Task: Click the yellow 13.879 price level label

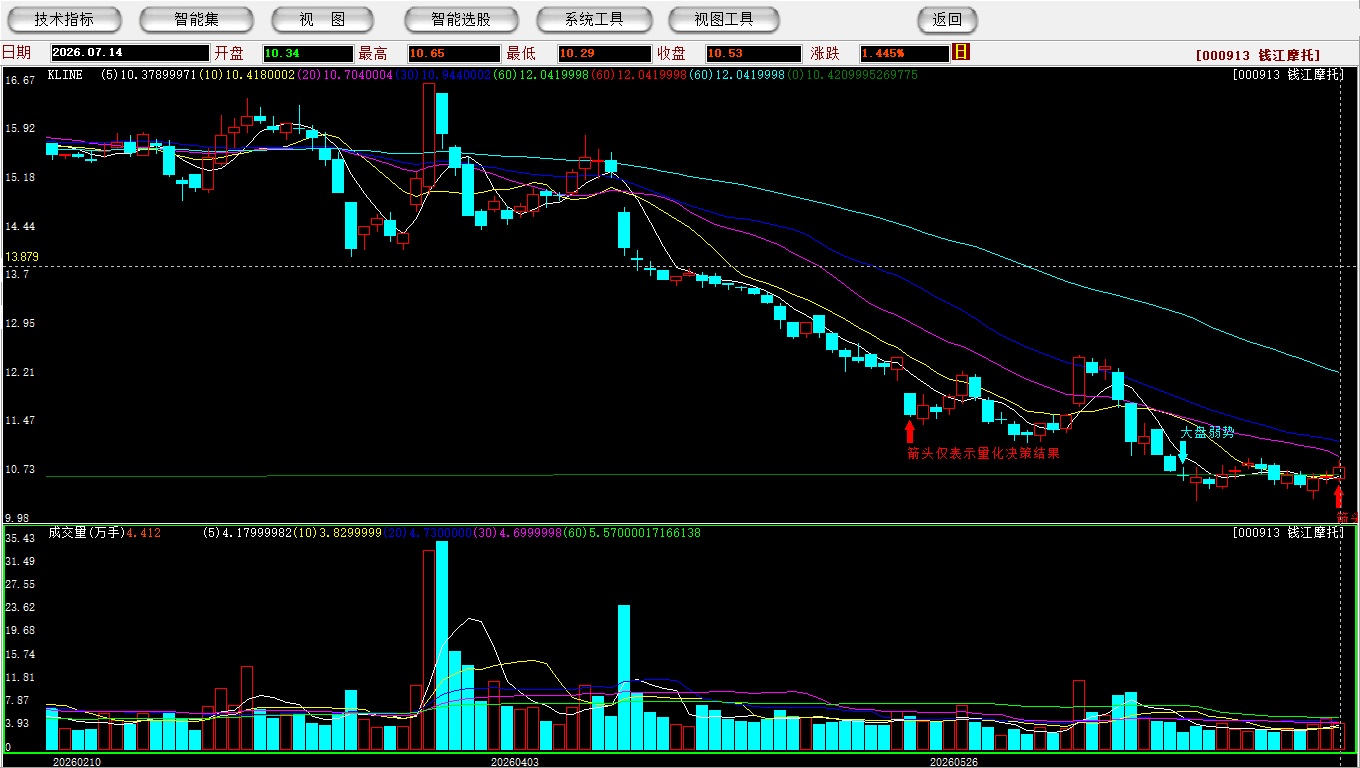Action: 22,257
